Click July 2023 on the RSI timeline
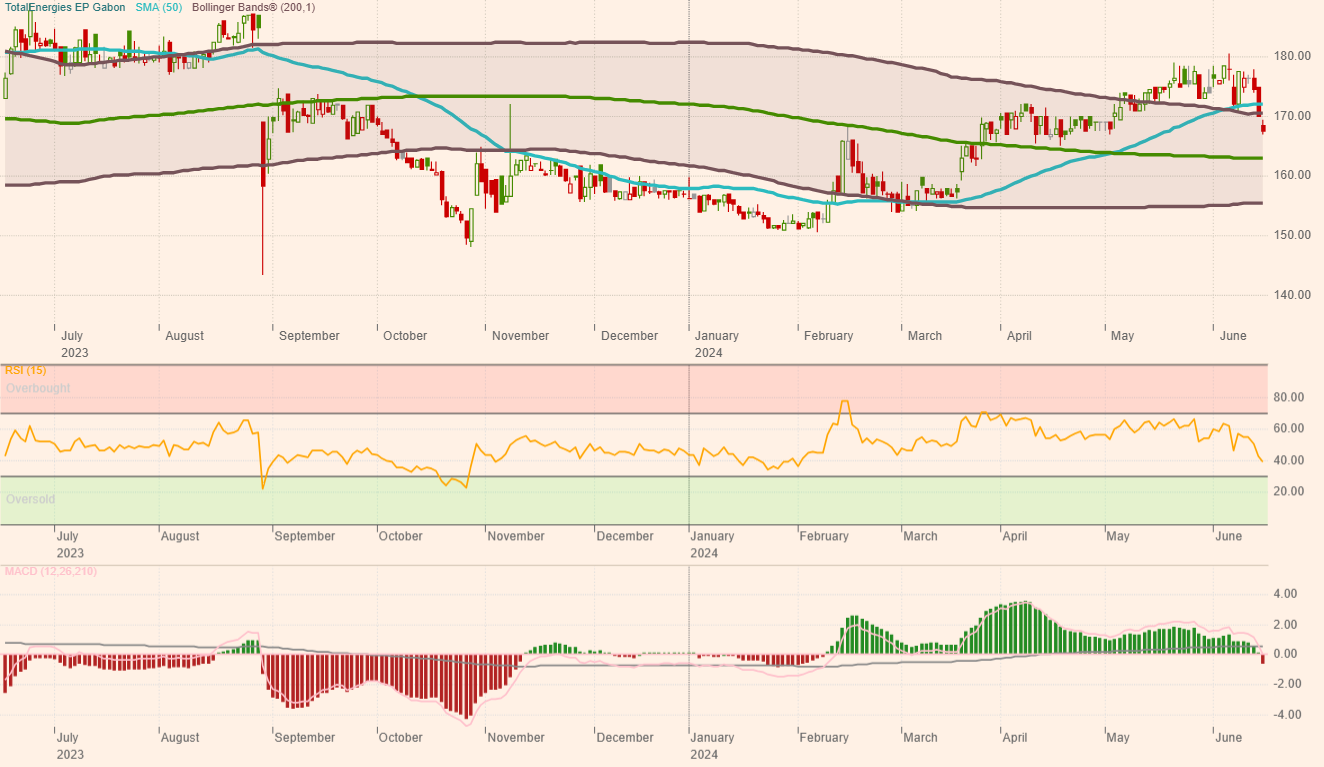 coord(70,544)
